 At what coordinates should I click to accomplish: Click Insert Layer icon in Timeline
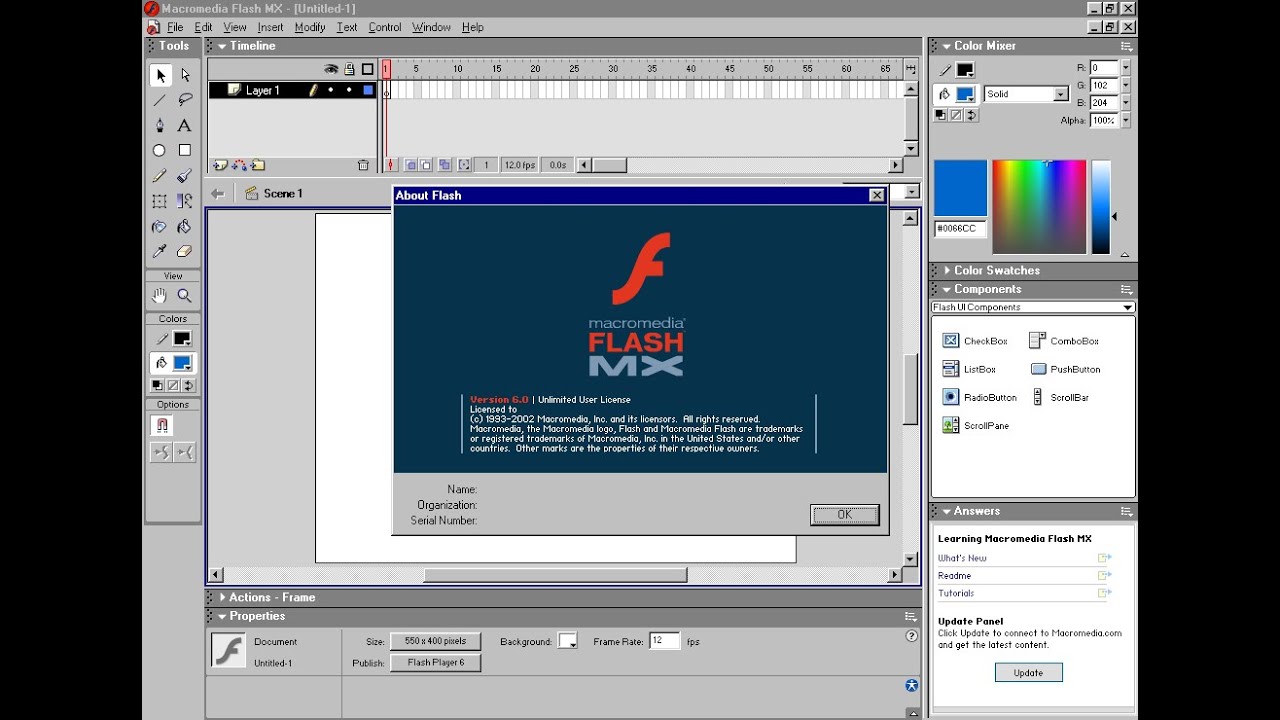coord(221,165)
